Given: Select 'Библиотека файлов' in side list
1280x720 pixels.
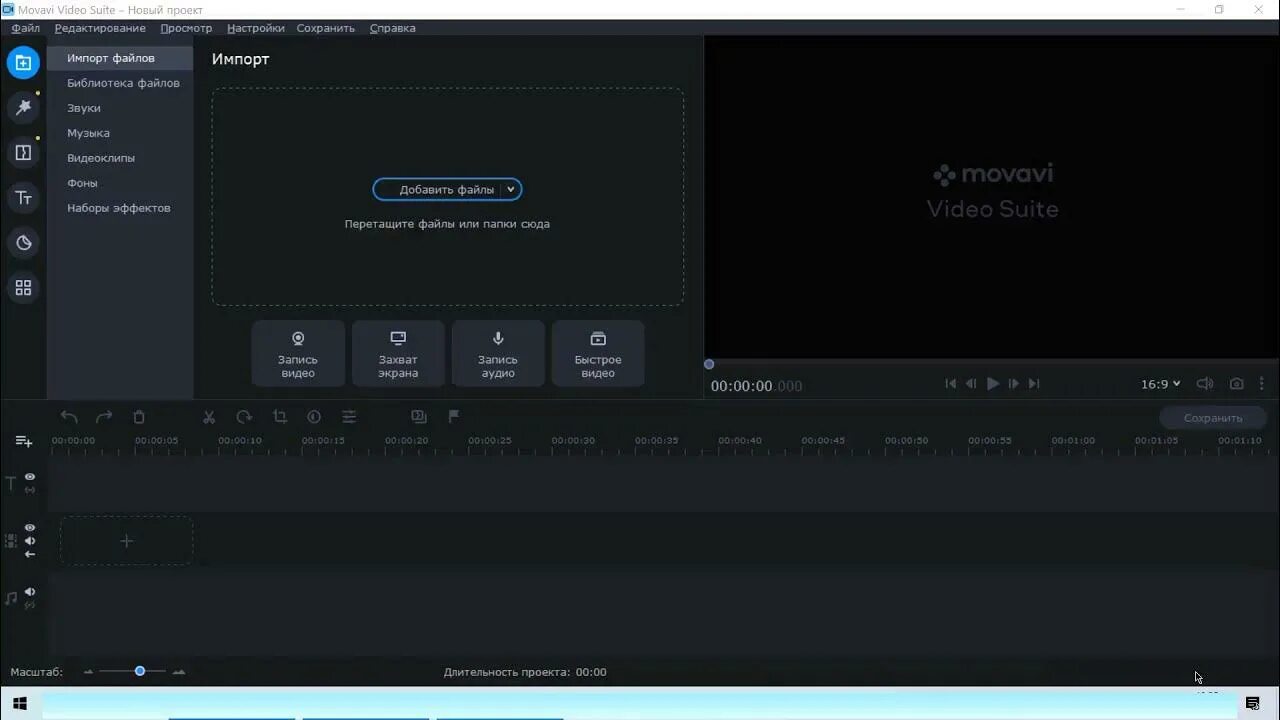Looking at the screenshot, I should click(120, 83).
